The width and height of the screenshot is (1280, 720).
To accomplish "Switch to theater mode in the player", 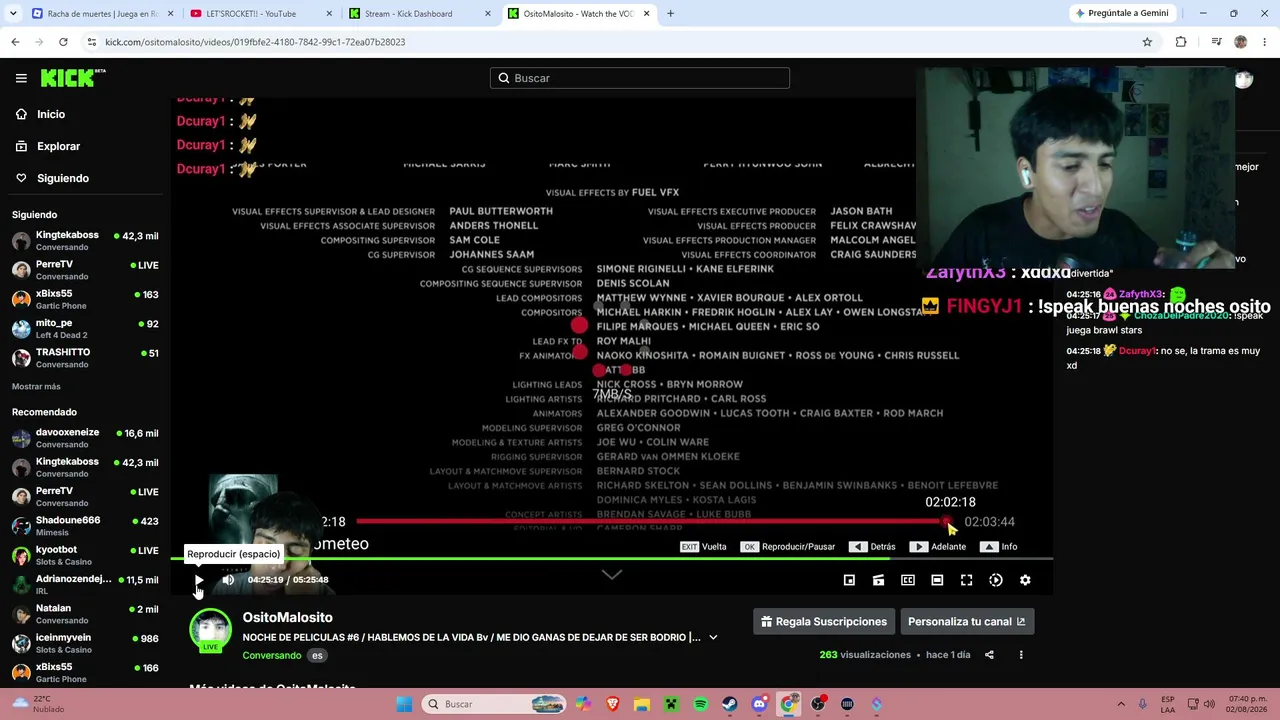I will [x=937, y=580].
